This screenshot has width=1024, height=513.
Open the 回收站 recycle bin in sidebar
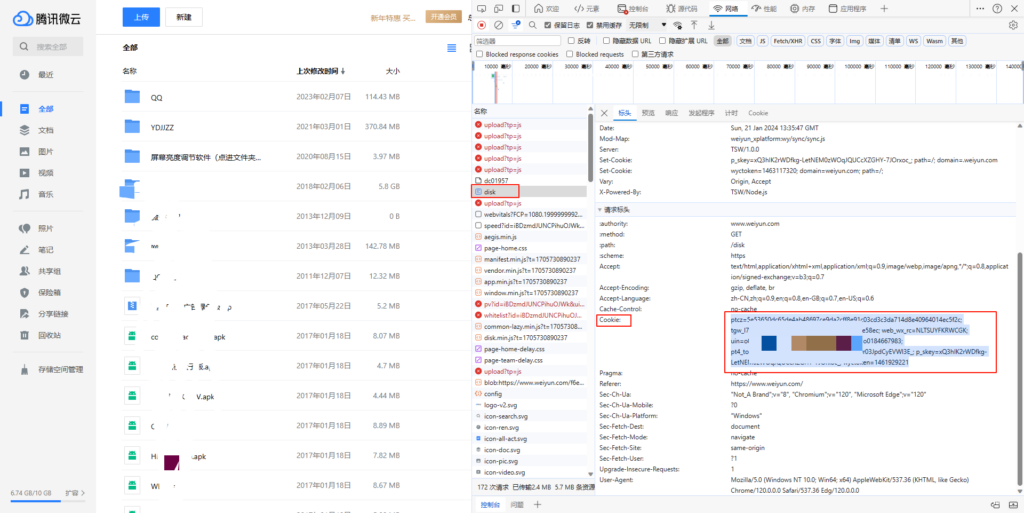click(50, 335)
